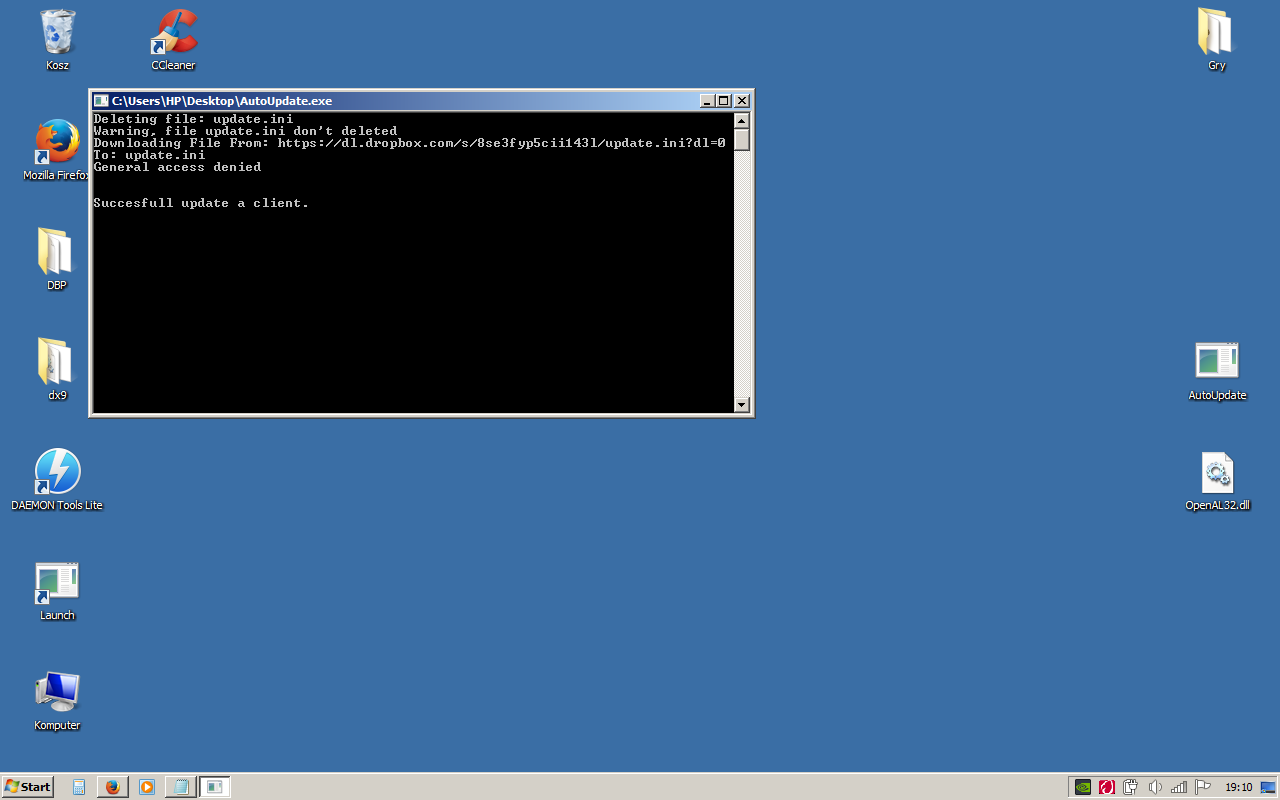Open the volume control in system tray

coord(1156,787)
